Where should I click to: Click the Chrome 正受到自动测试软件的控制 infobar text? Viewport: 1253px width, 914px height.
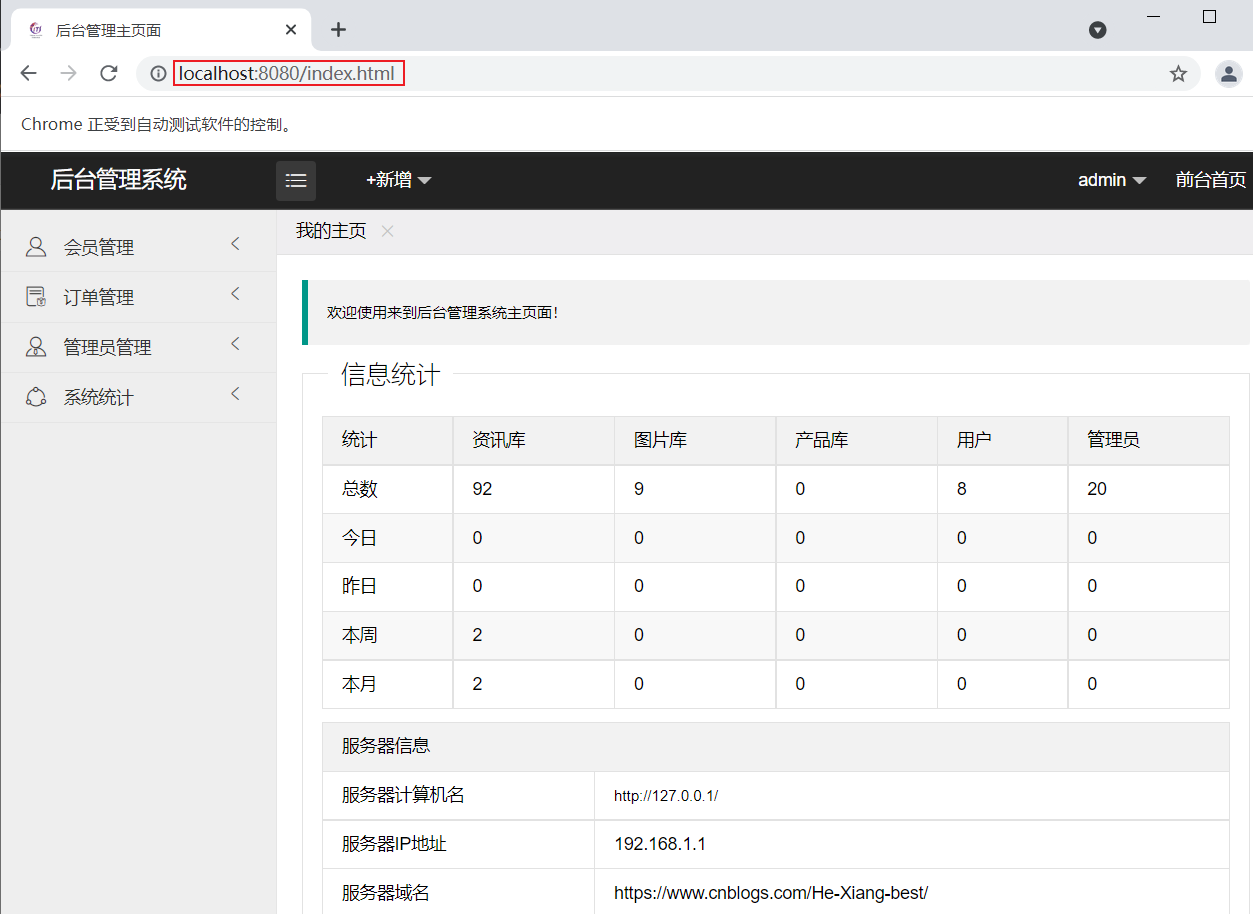tap(157, 125)
